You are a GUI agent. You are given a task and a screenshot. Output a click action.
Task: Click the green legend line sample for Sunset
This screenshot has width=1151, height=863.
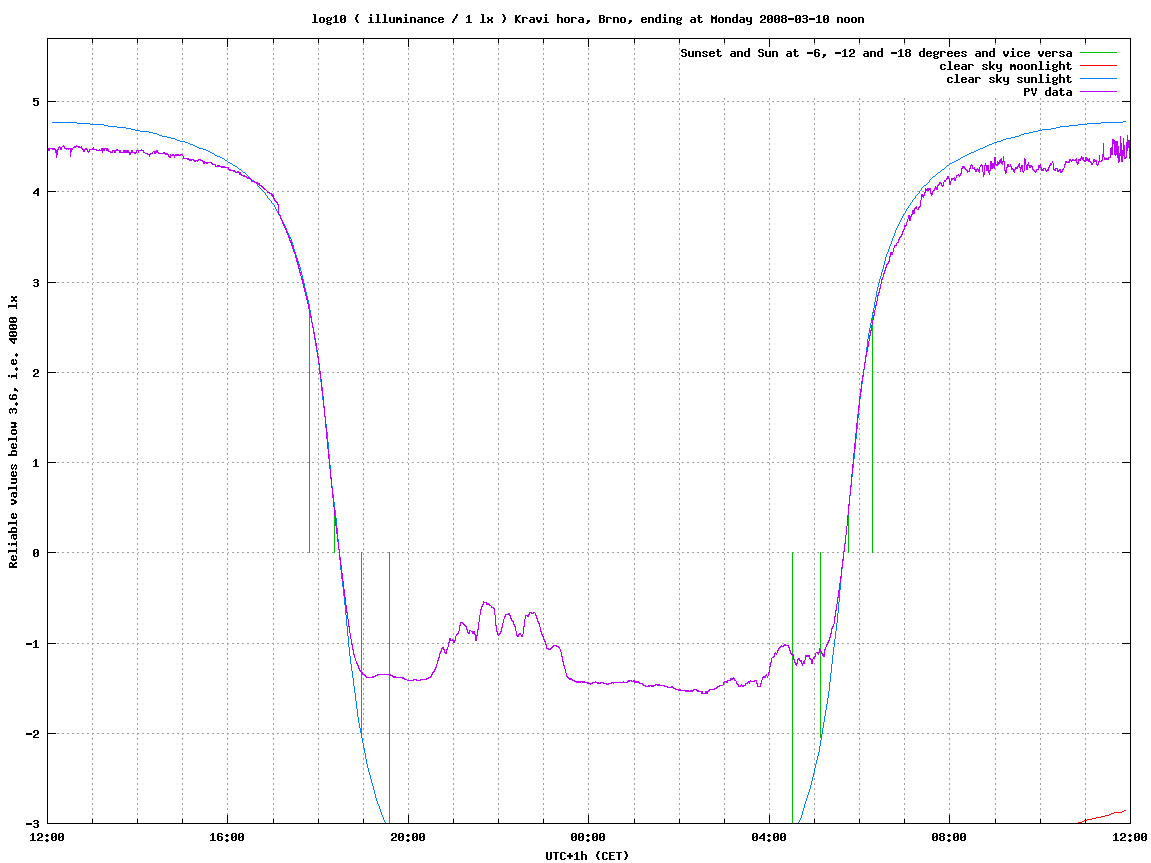[x=1098, y=53]
